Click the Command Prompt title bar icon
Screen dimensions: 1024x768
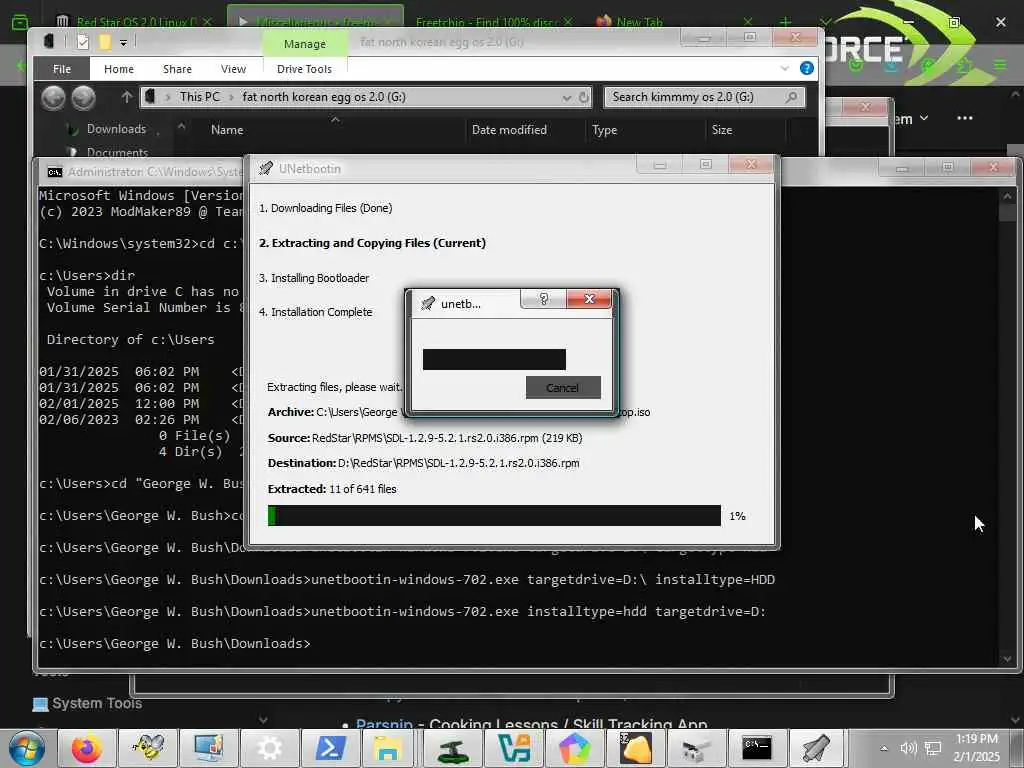pos(55,172)
